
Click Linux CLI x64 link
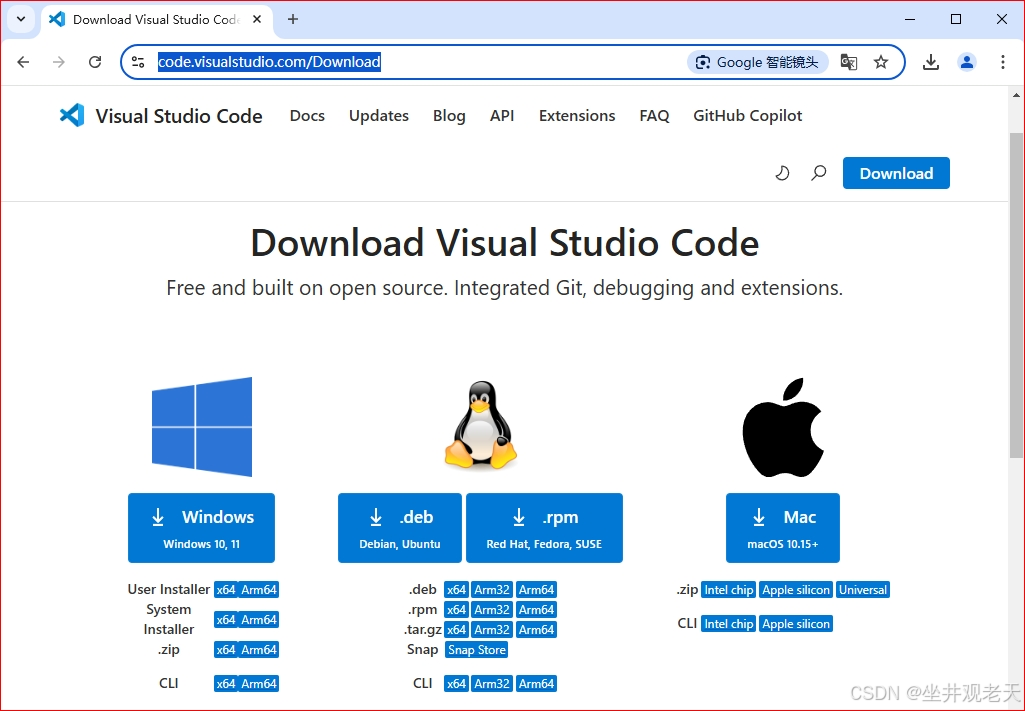[456, 684]
